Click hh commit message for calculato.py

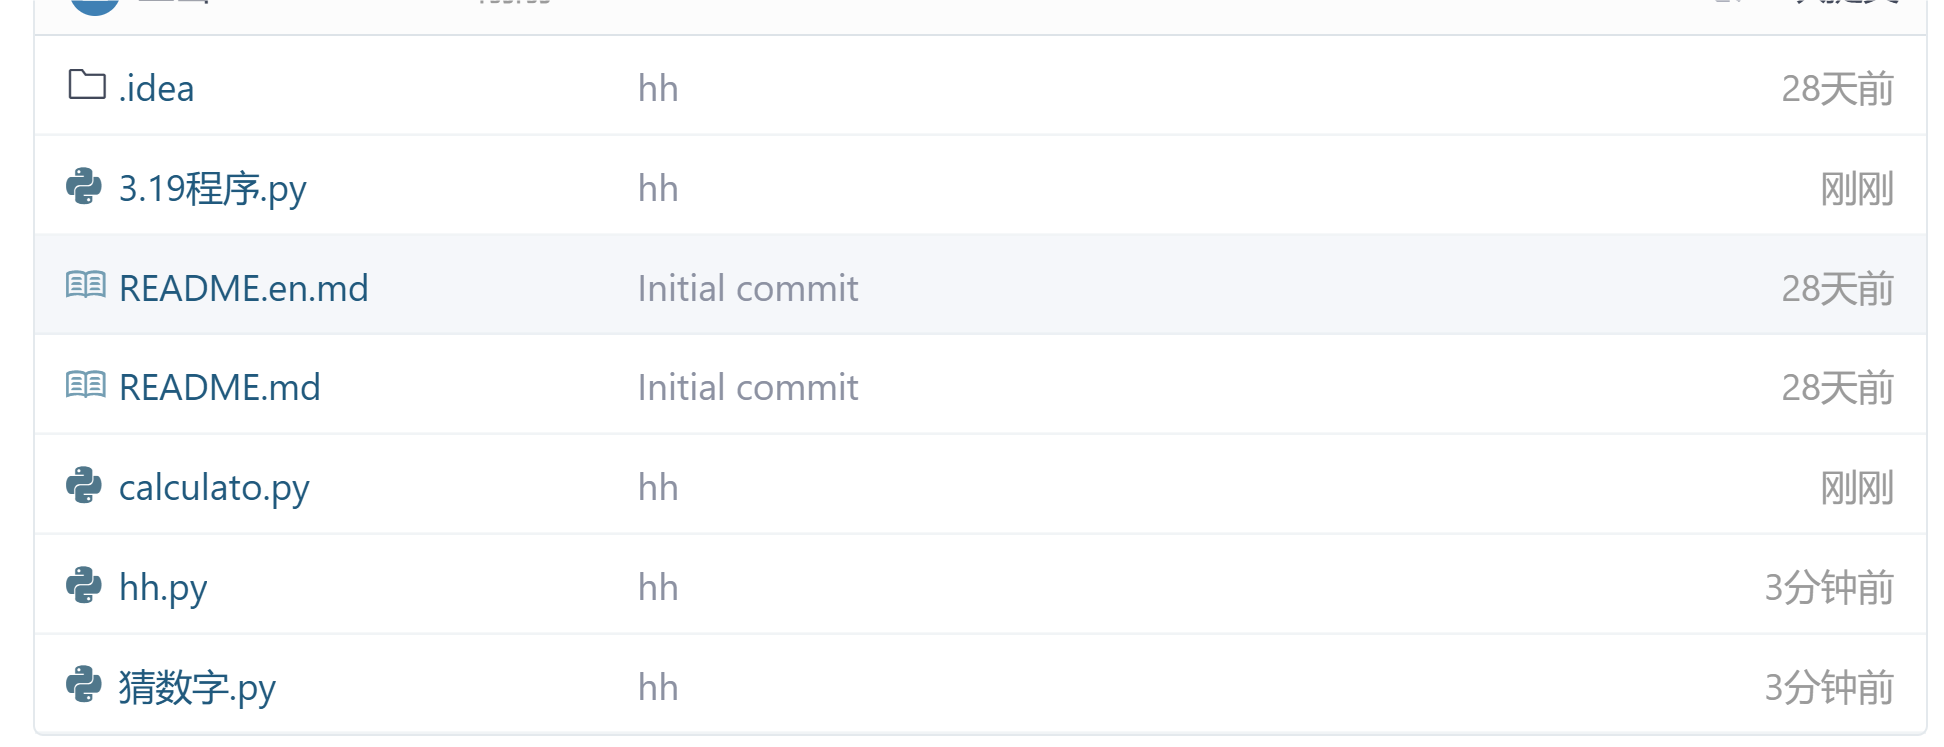coord(658,488)
